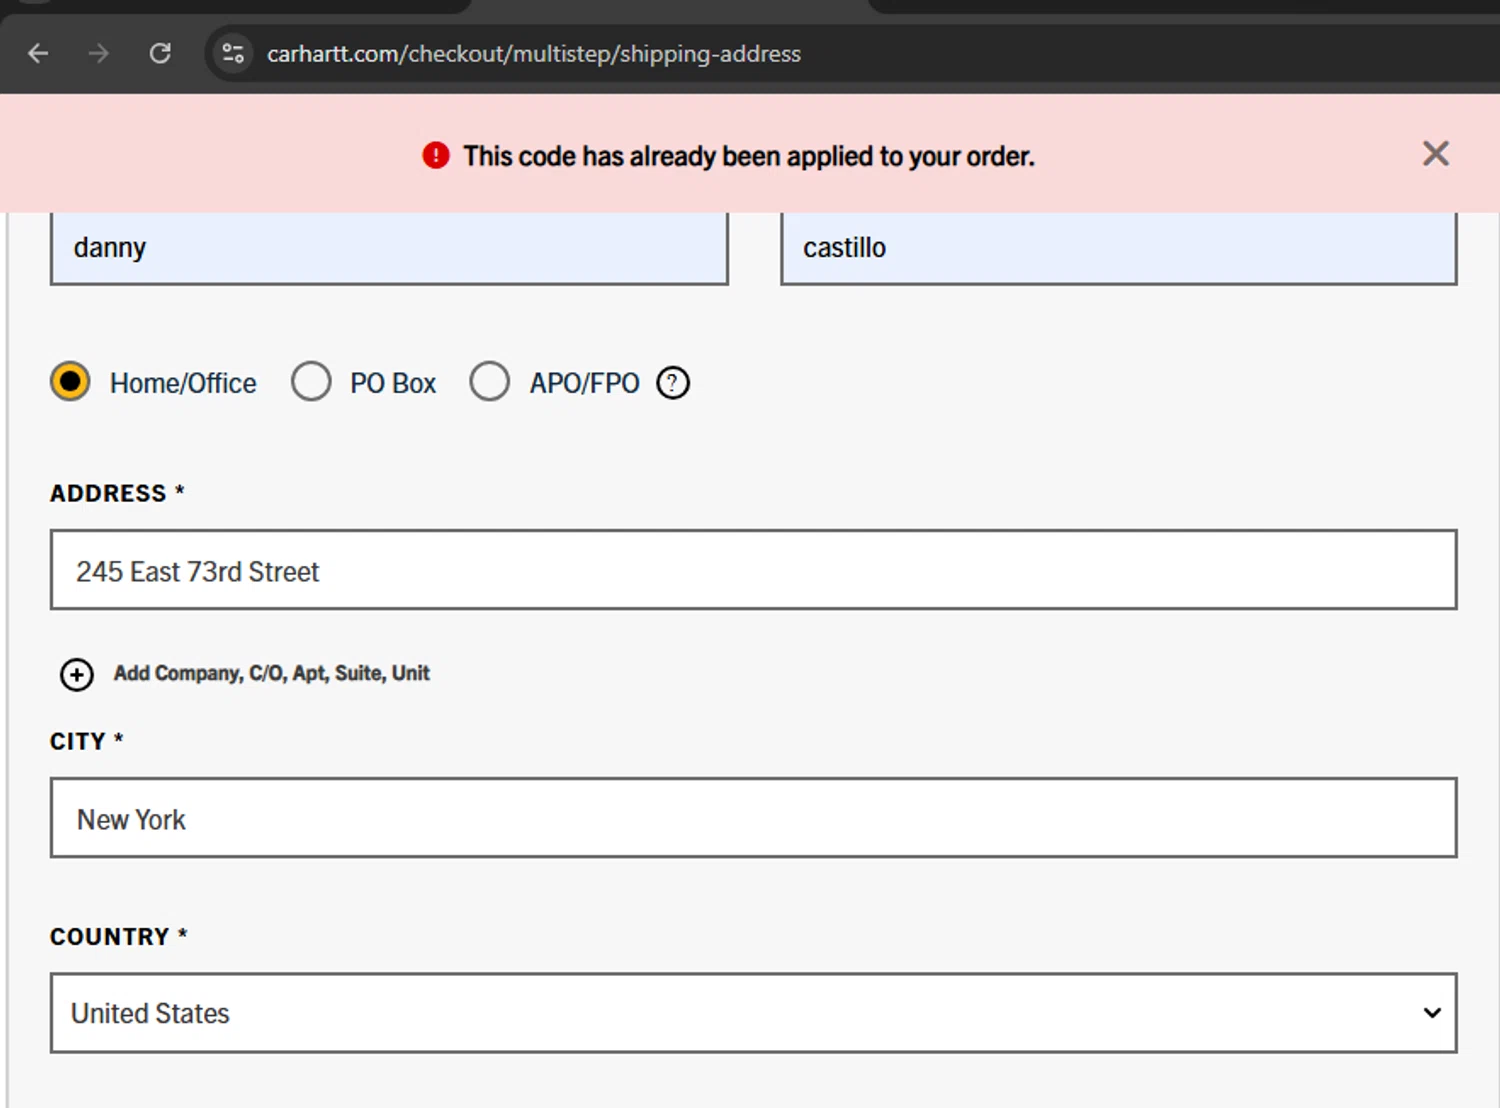Screen dimensions: 1500x1108
Task: Click the first name field with danny
Action: point(389,248)
